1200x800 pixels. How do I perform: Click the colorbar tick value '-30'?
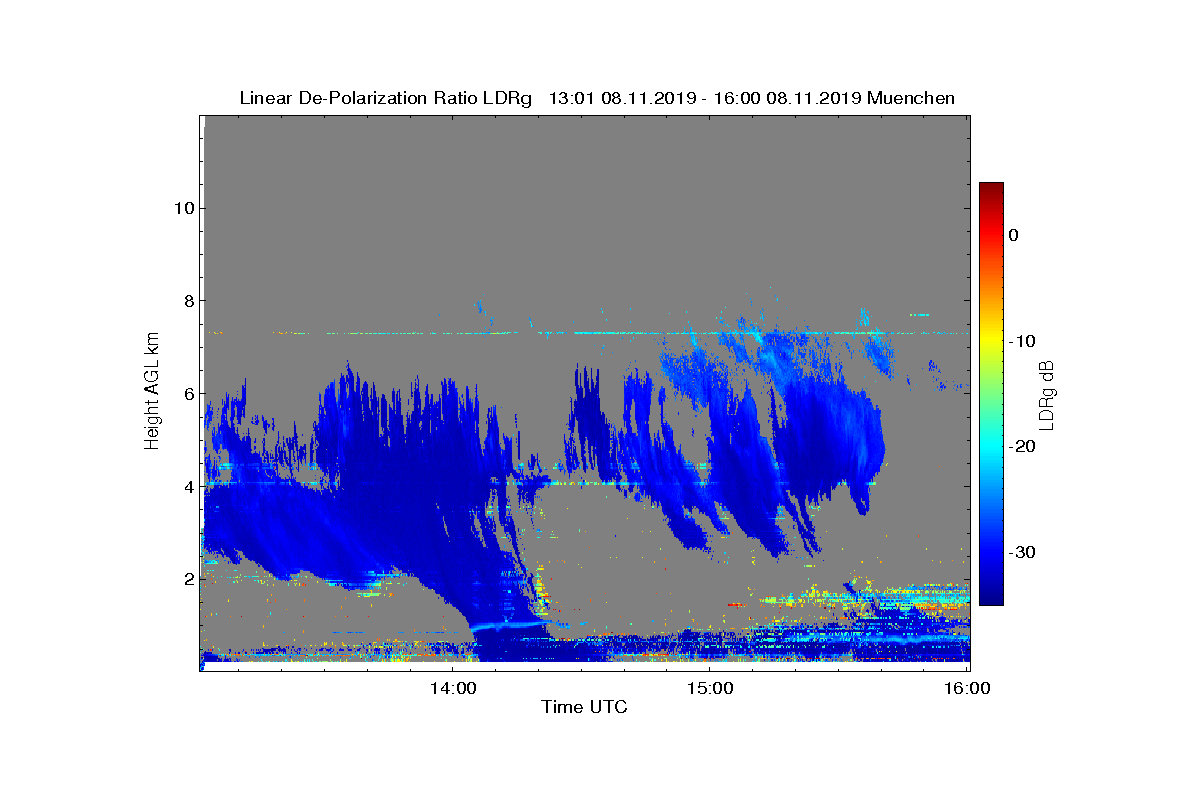point(1021,553)
